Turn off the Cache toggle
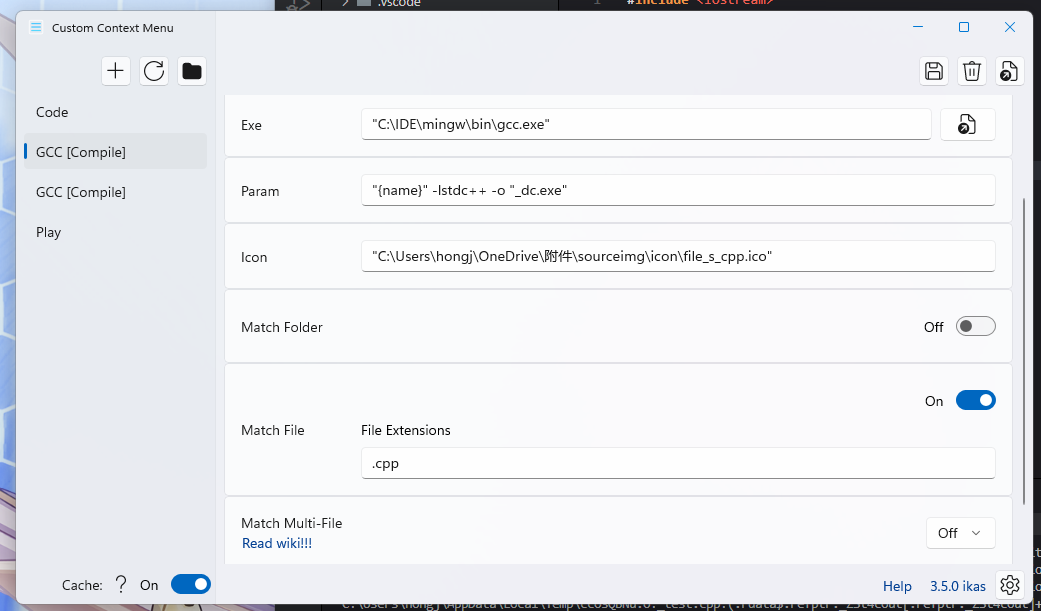 [x=190, y=584]
